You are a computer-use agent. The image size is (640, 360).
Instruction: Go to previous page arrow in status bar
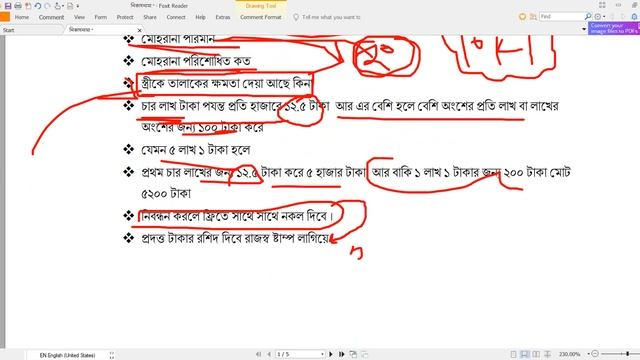coord(269,354)
